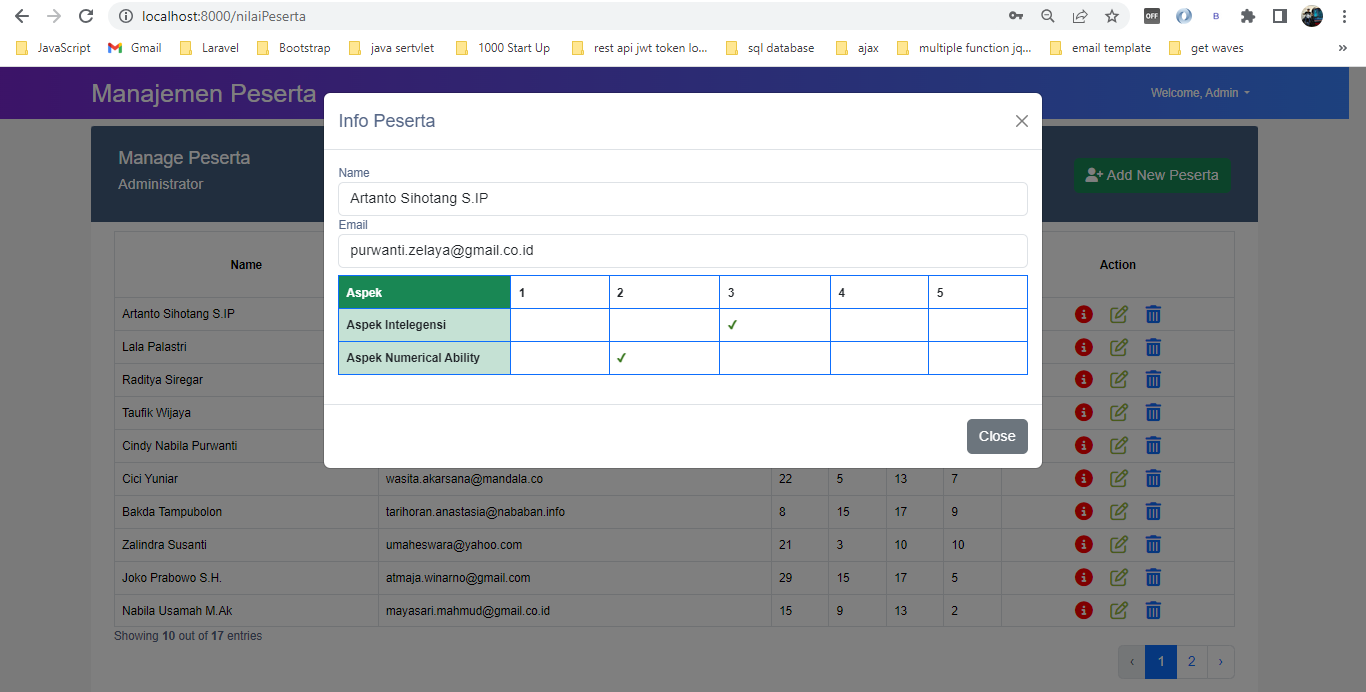Click Aspek Numerical Ability checkmark under column 2

pyautogui.click(x=621, y=358)
